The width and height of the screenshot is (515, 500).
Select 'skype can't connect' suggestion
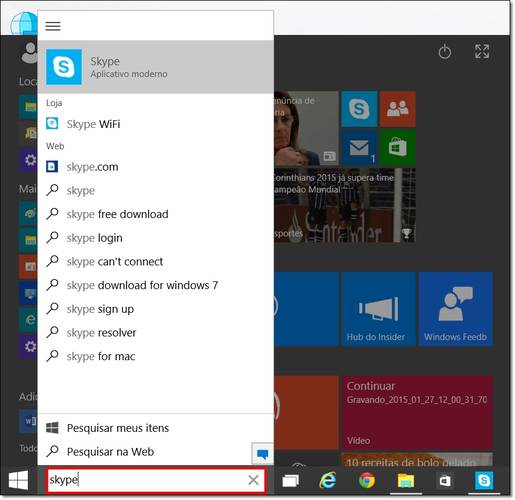click(x=156, y=261)
